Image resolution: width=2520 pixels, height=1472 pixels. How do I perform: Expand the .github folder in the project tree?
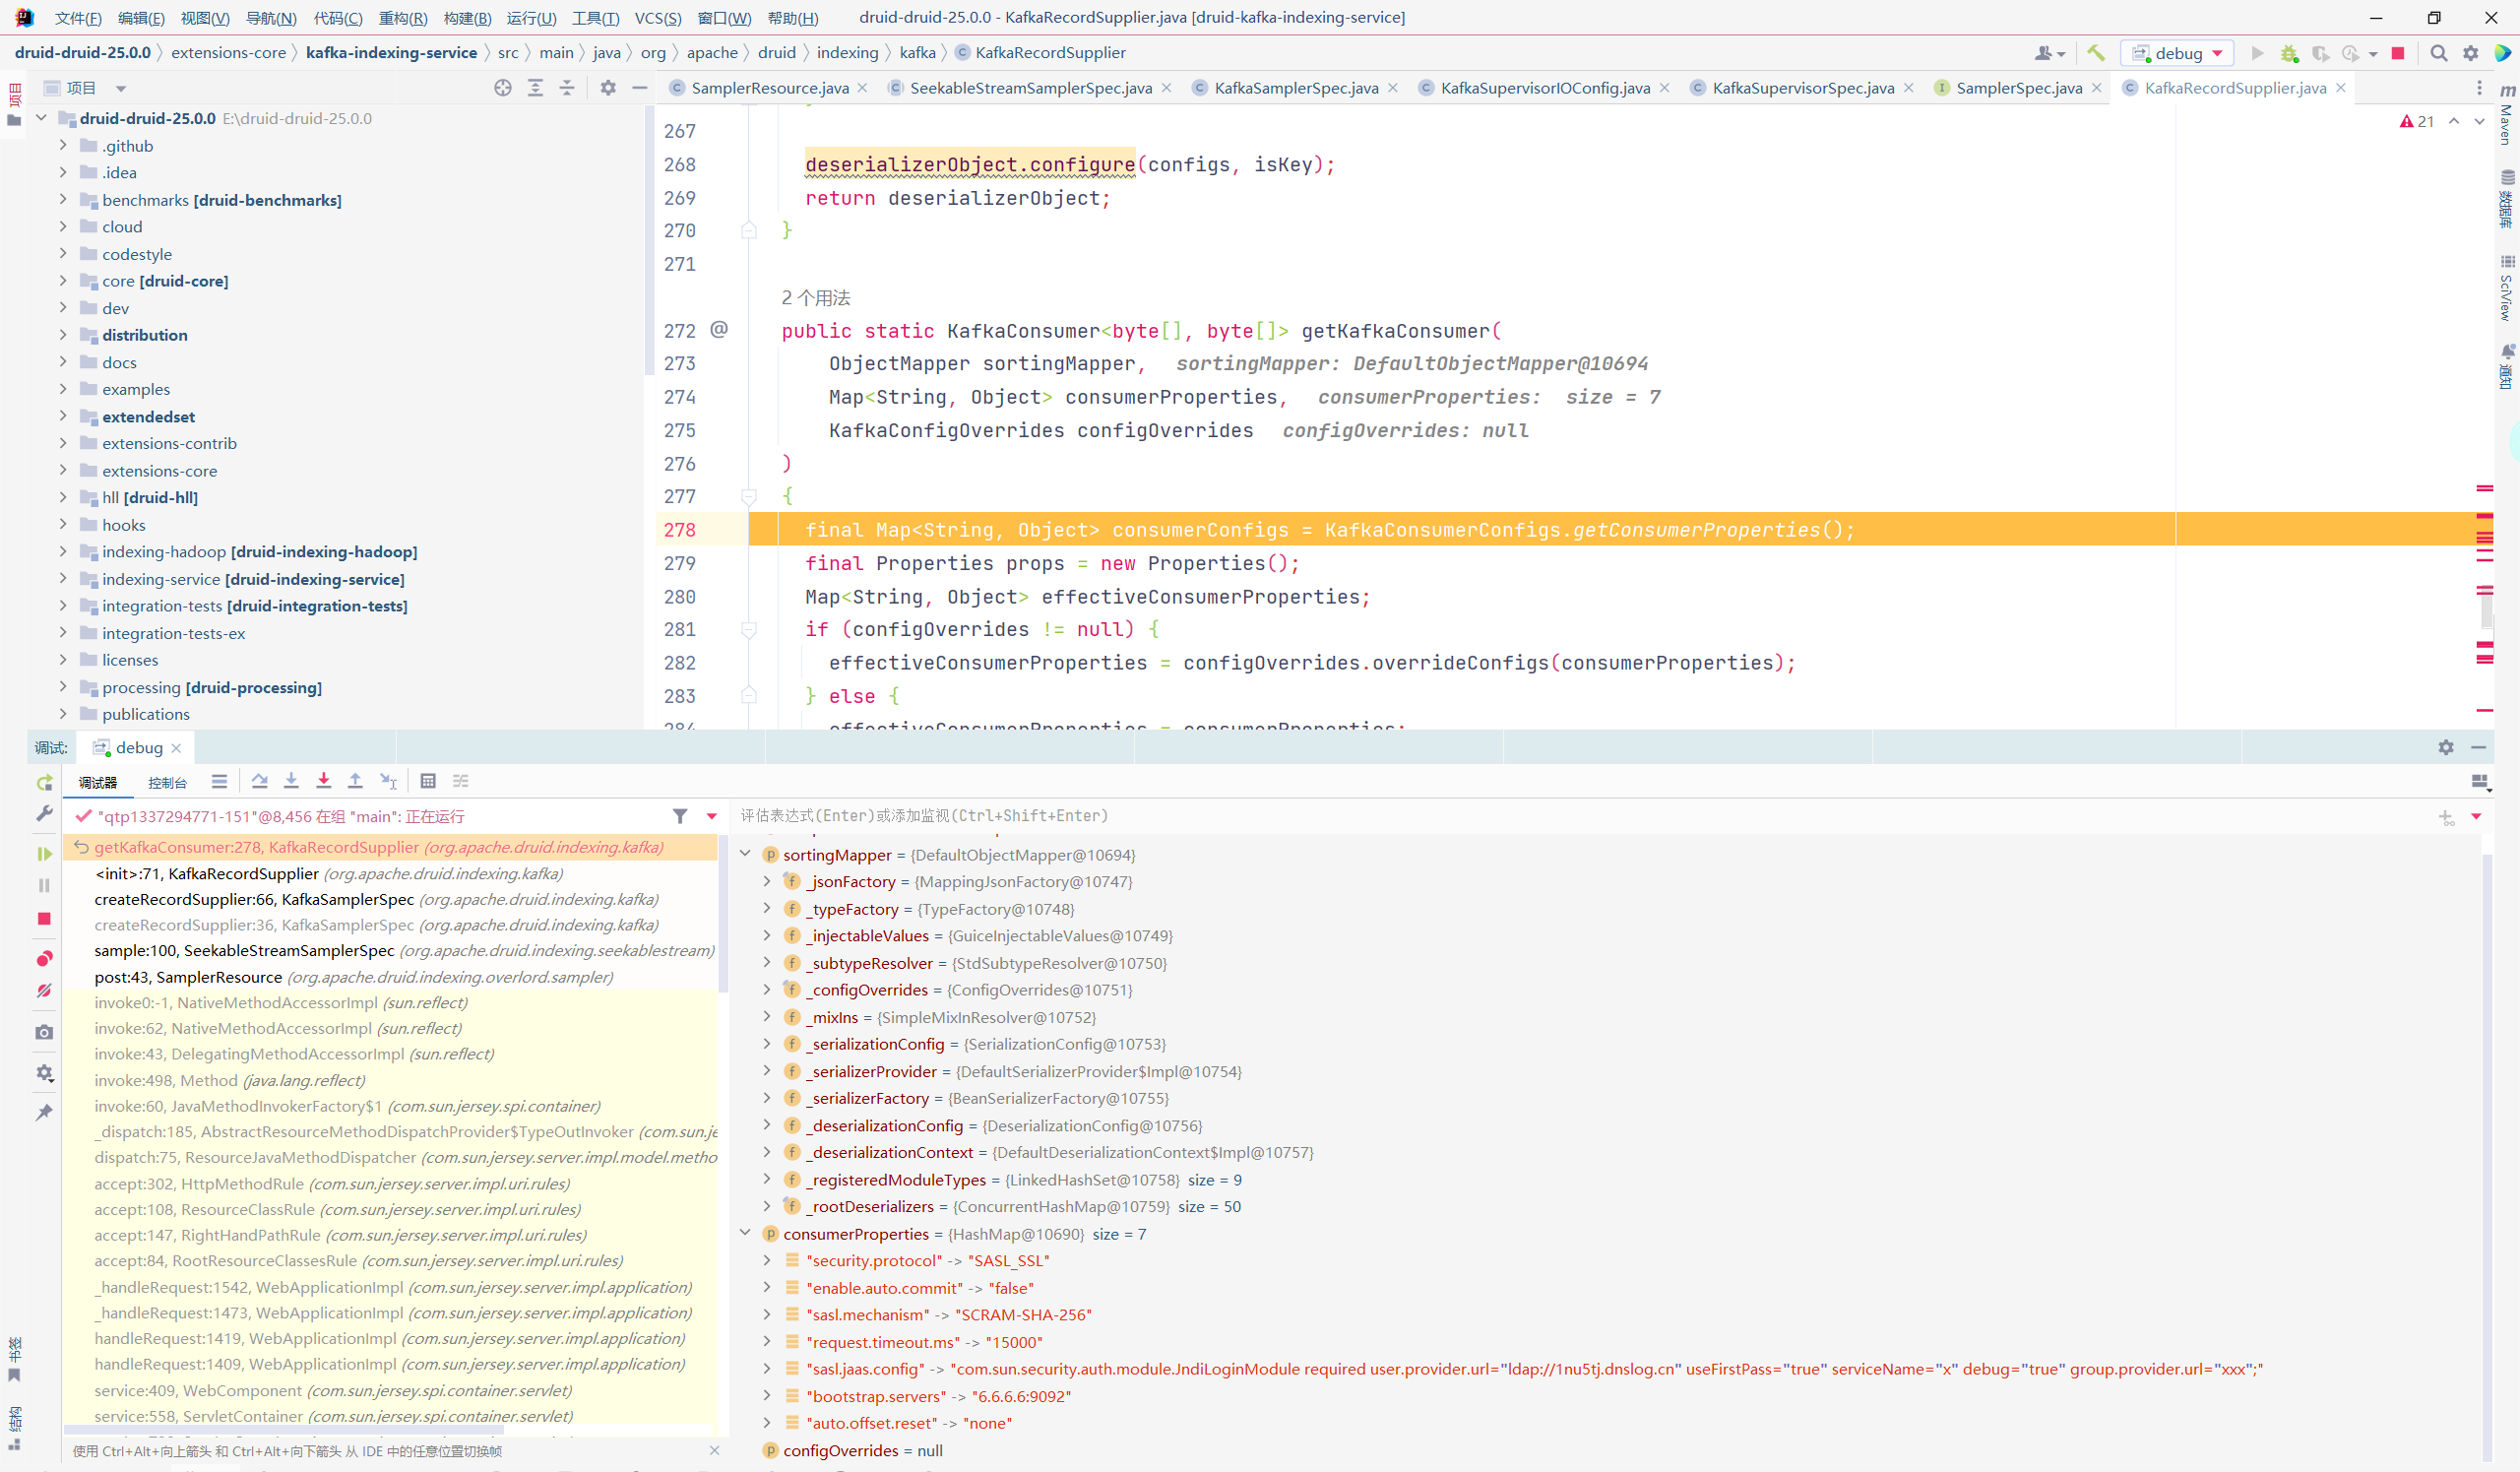pyautogui.click(x=63, y=145)
